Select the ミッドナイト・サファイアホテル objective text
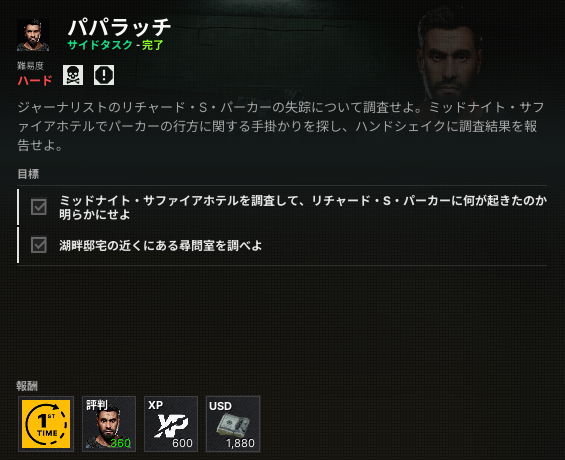The width and height of the screenshot is (565, 460). coord(303,207)
